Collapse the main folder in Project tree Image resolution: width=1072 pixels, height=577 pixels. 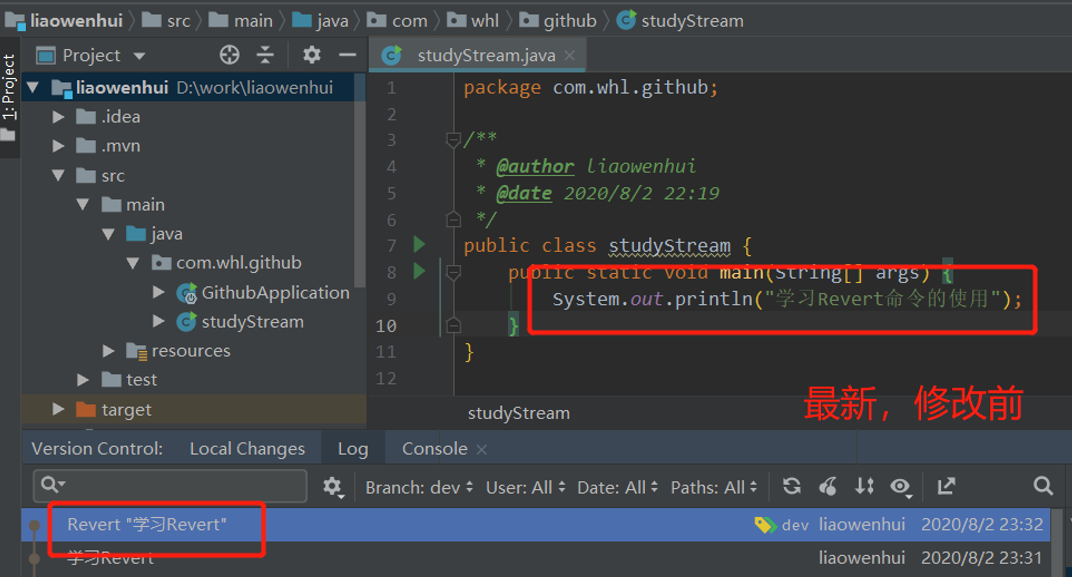83,204
